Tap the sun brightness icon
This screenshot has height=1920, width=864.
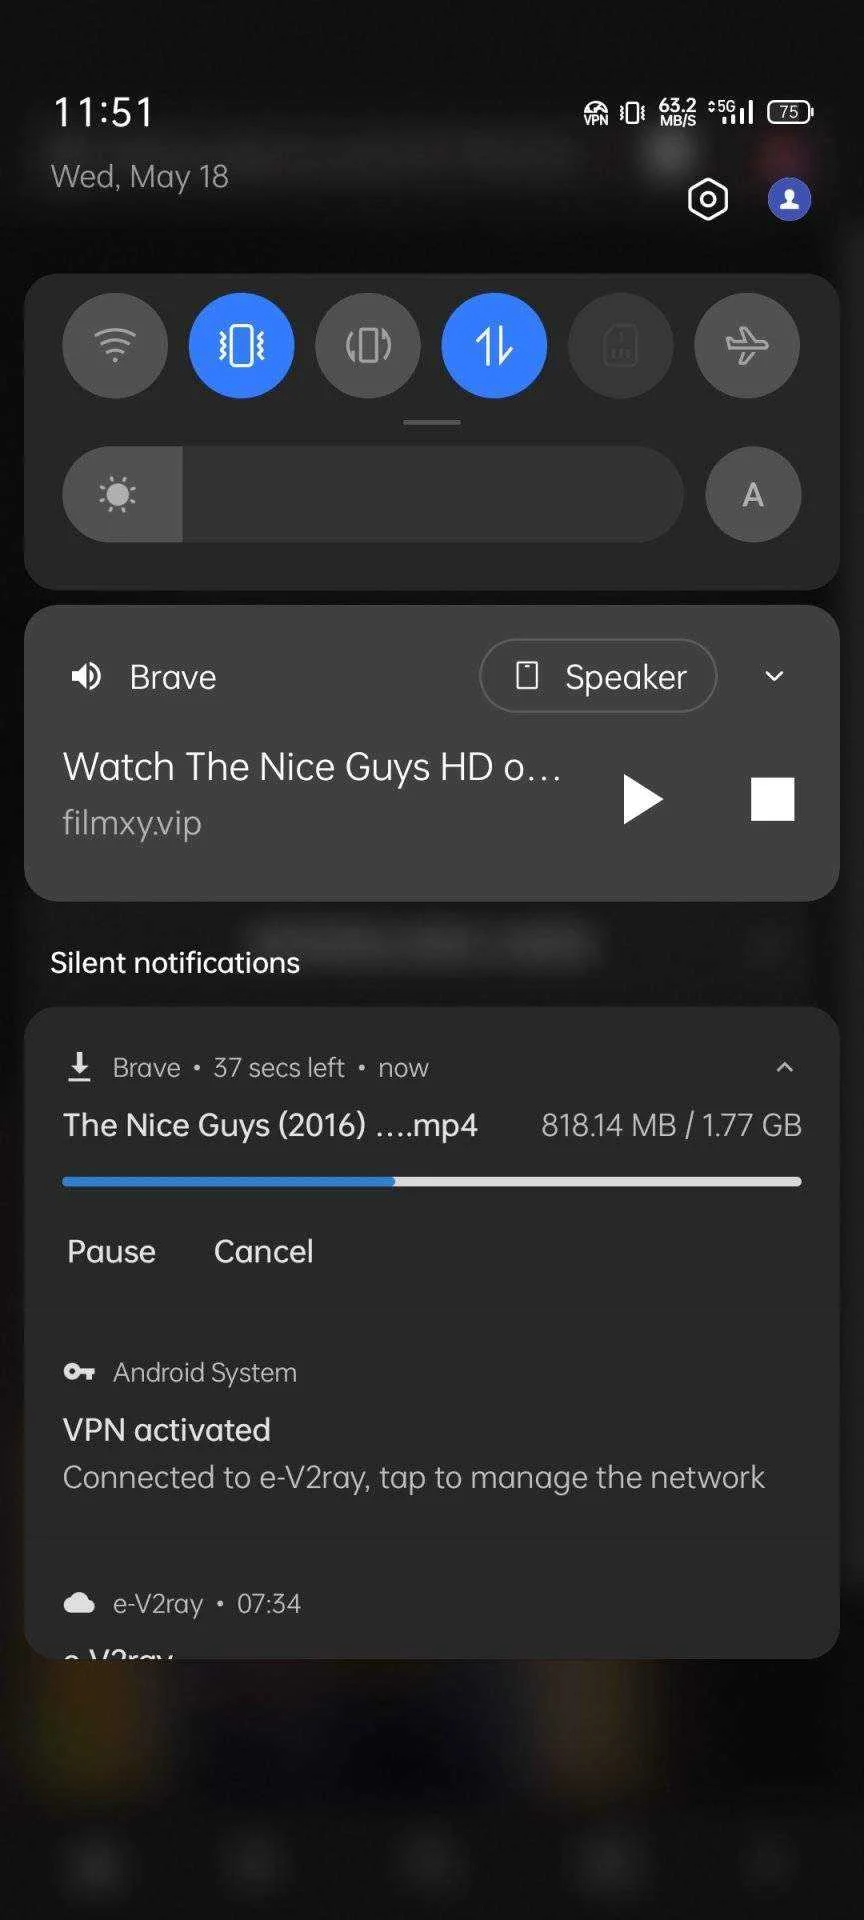click(x=118, y=494)
